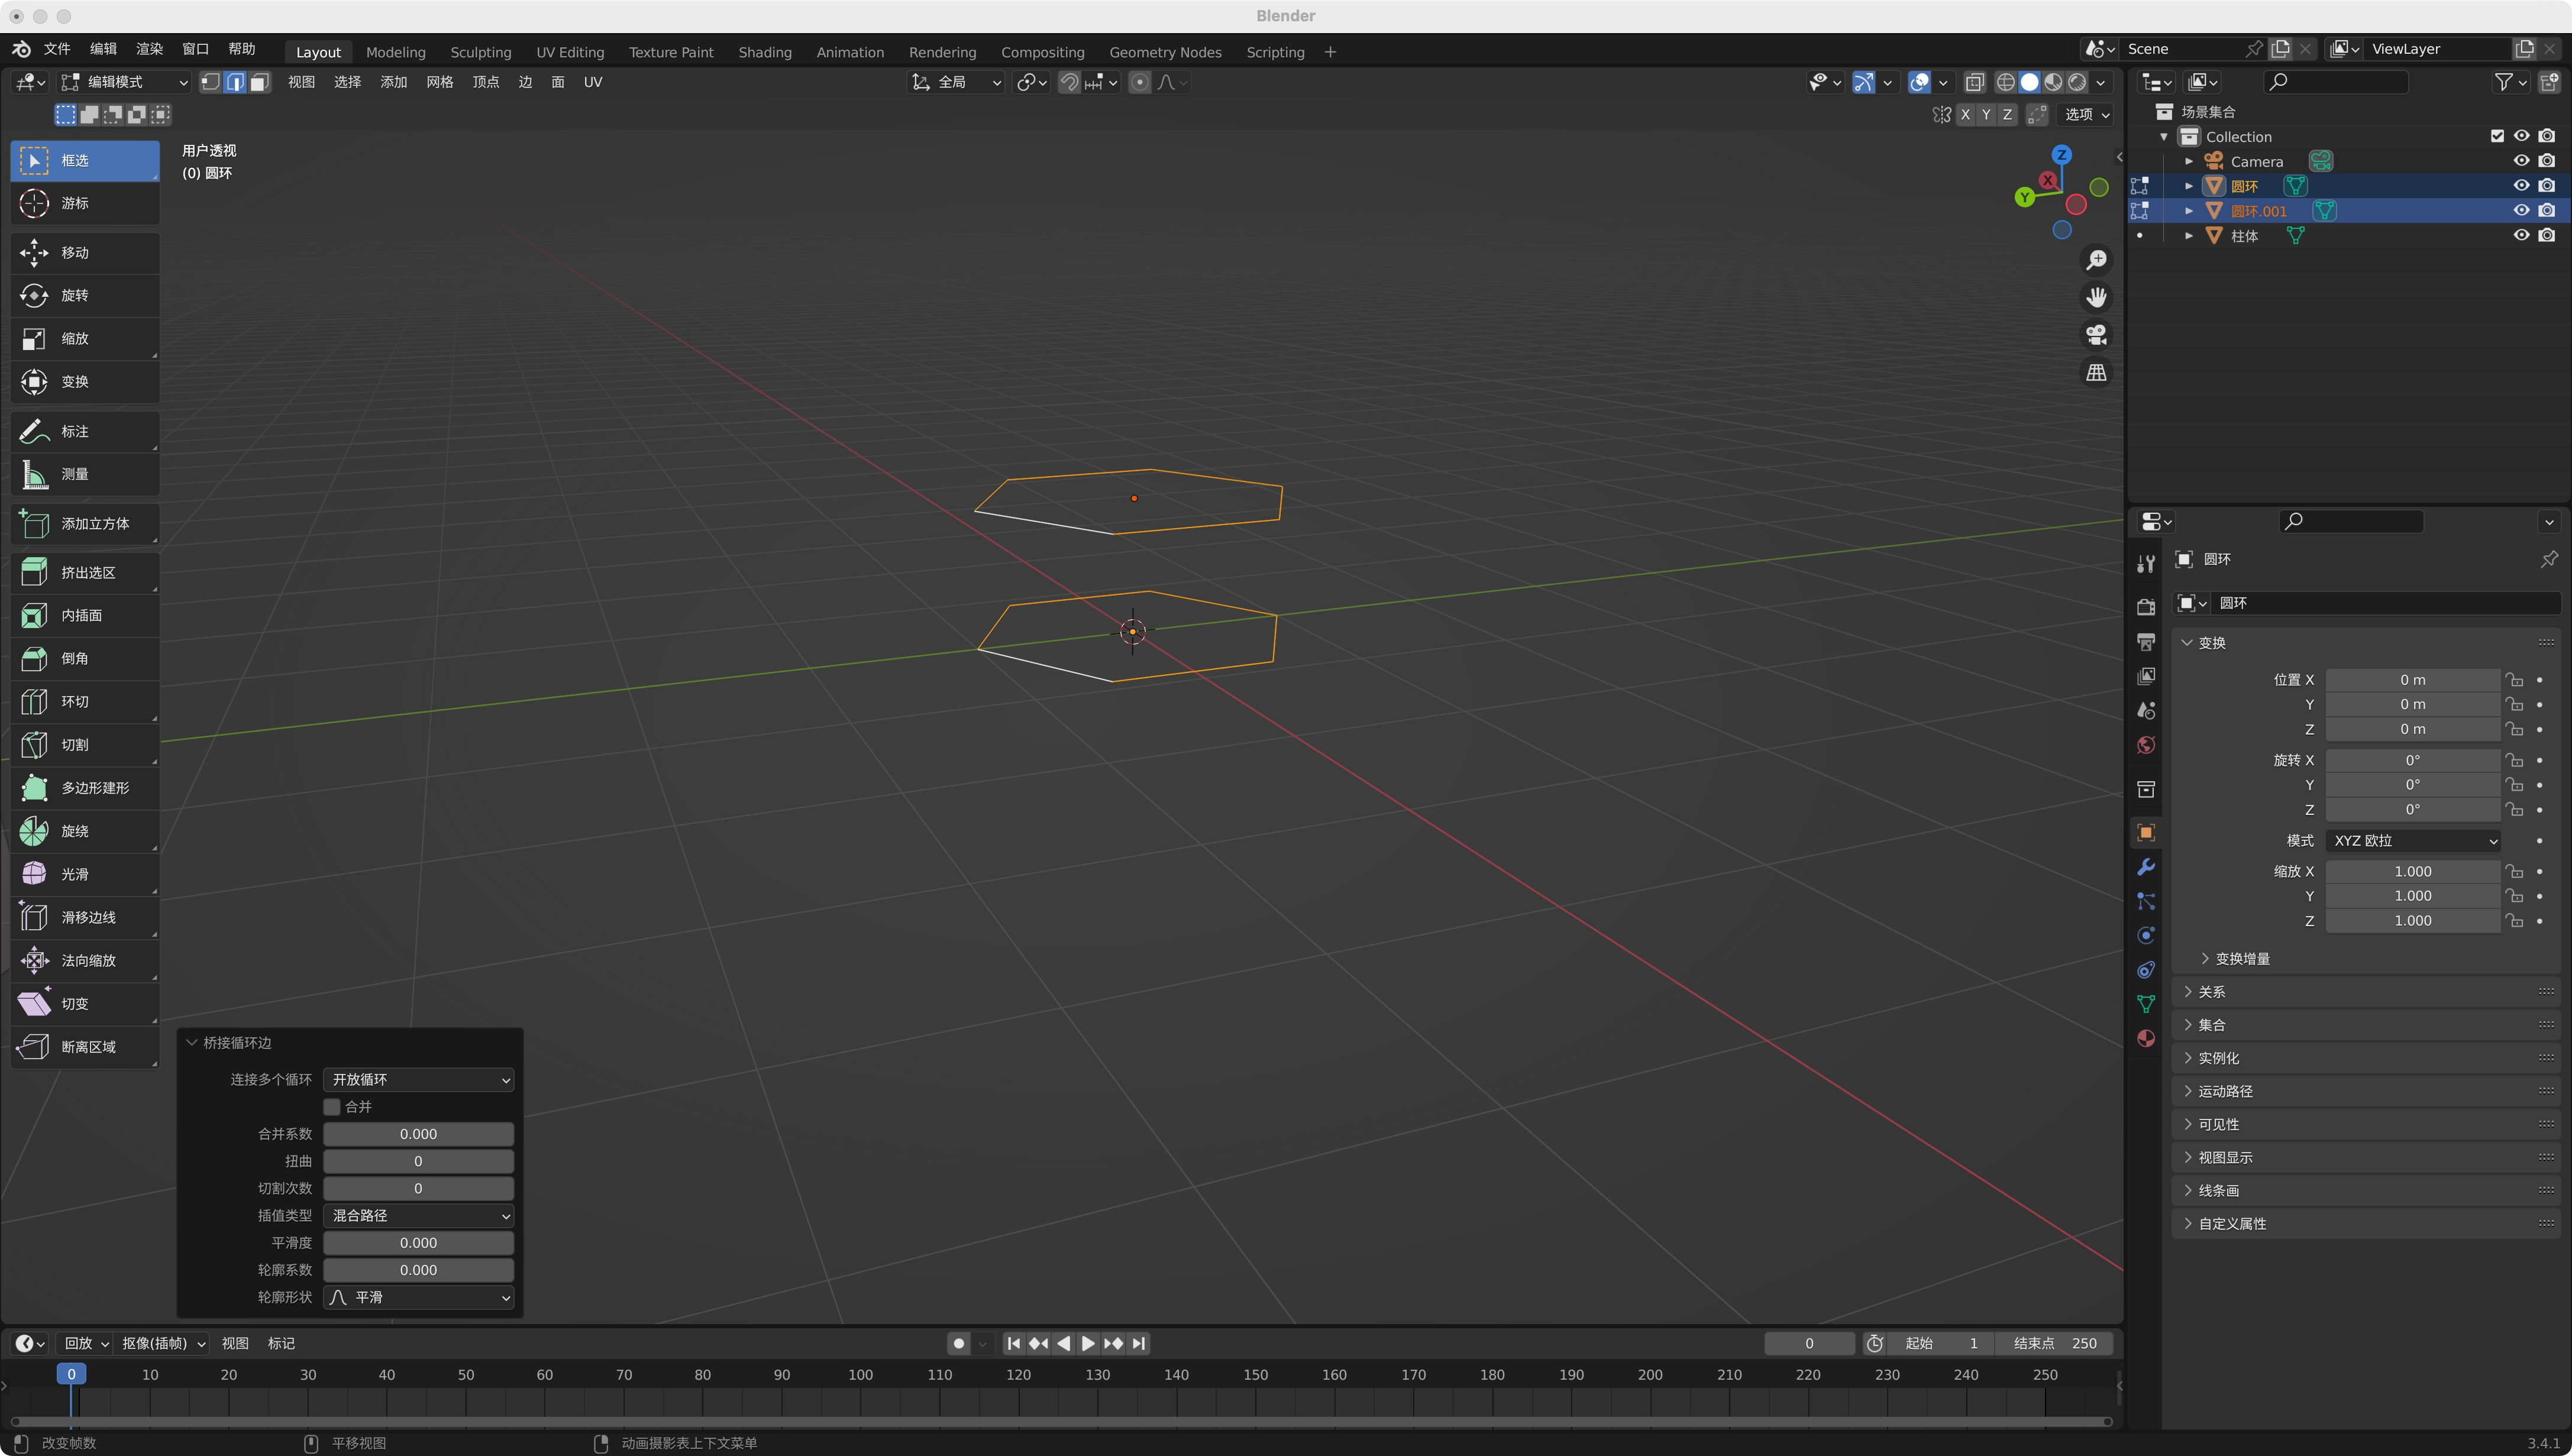2572x1456 pixels.
Task: Open the 插值类型 dropdown (混合路径)
Action: [x=418, y=1216]
